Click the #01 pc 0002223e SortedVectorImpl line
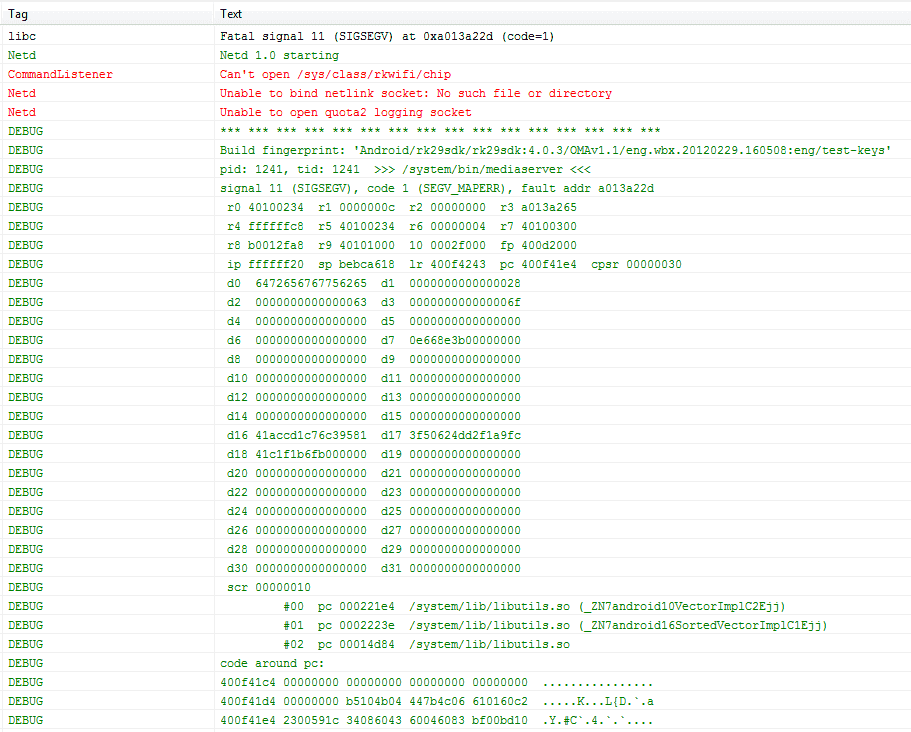The height and width of the screenshot is (732, 911). tap(456, 625)
